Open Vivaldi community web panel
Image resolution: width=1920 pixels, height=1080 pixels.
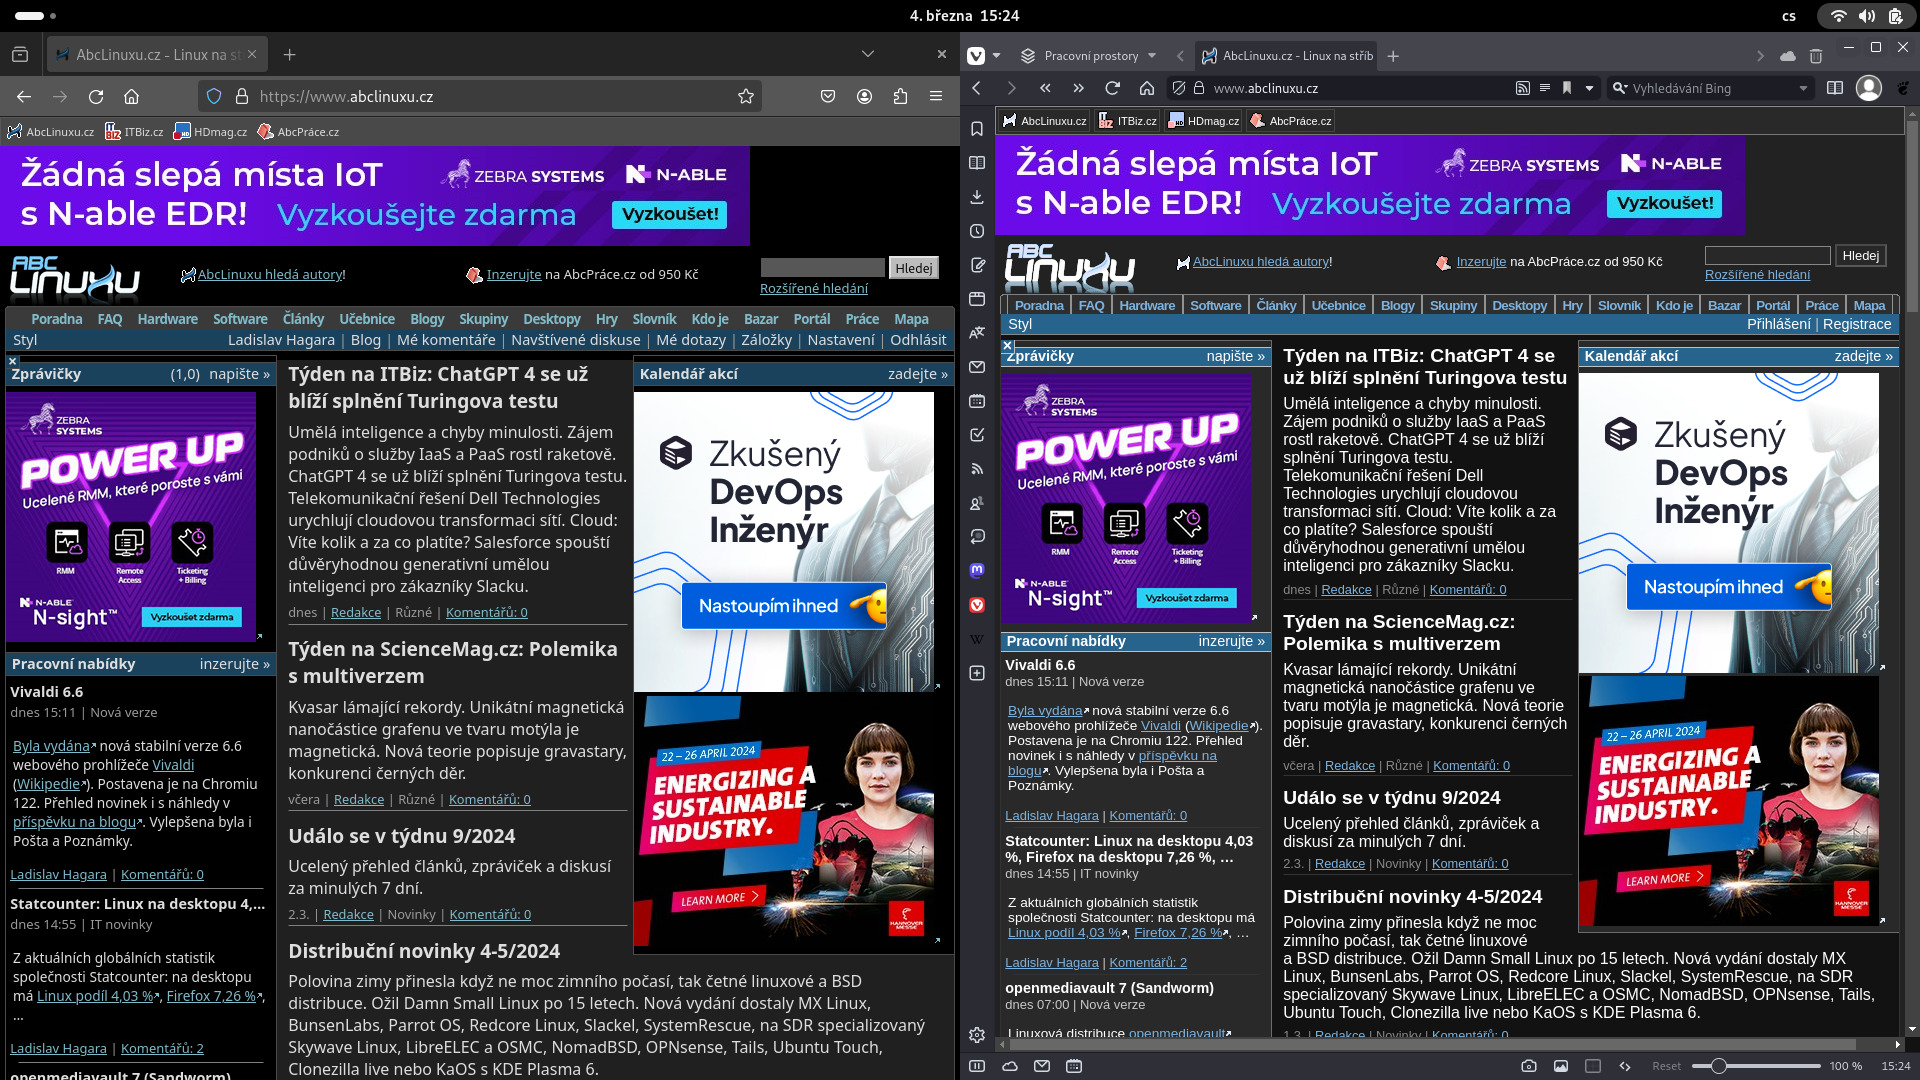(x=977, y=605)
